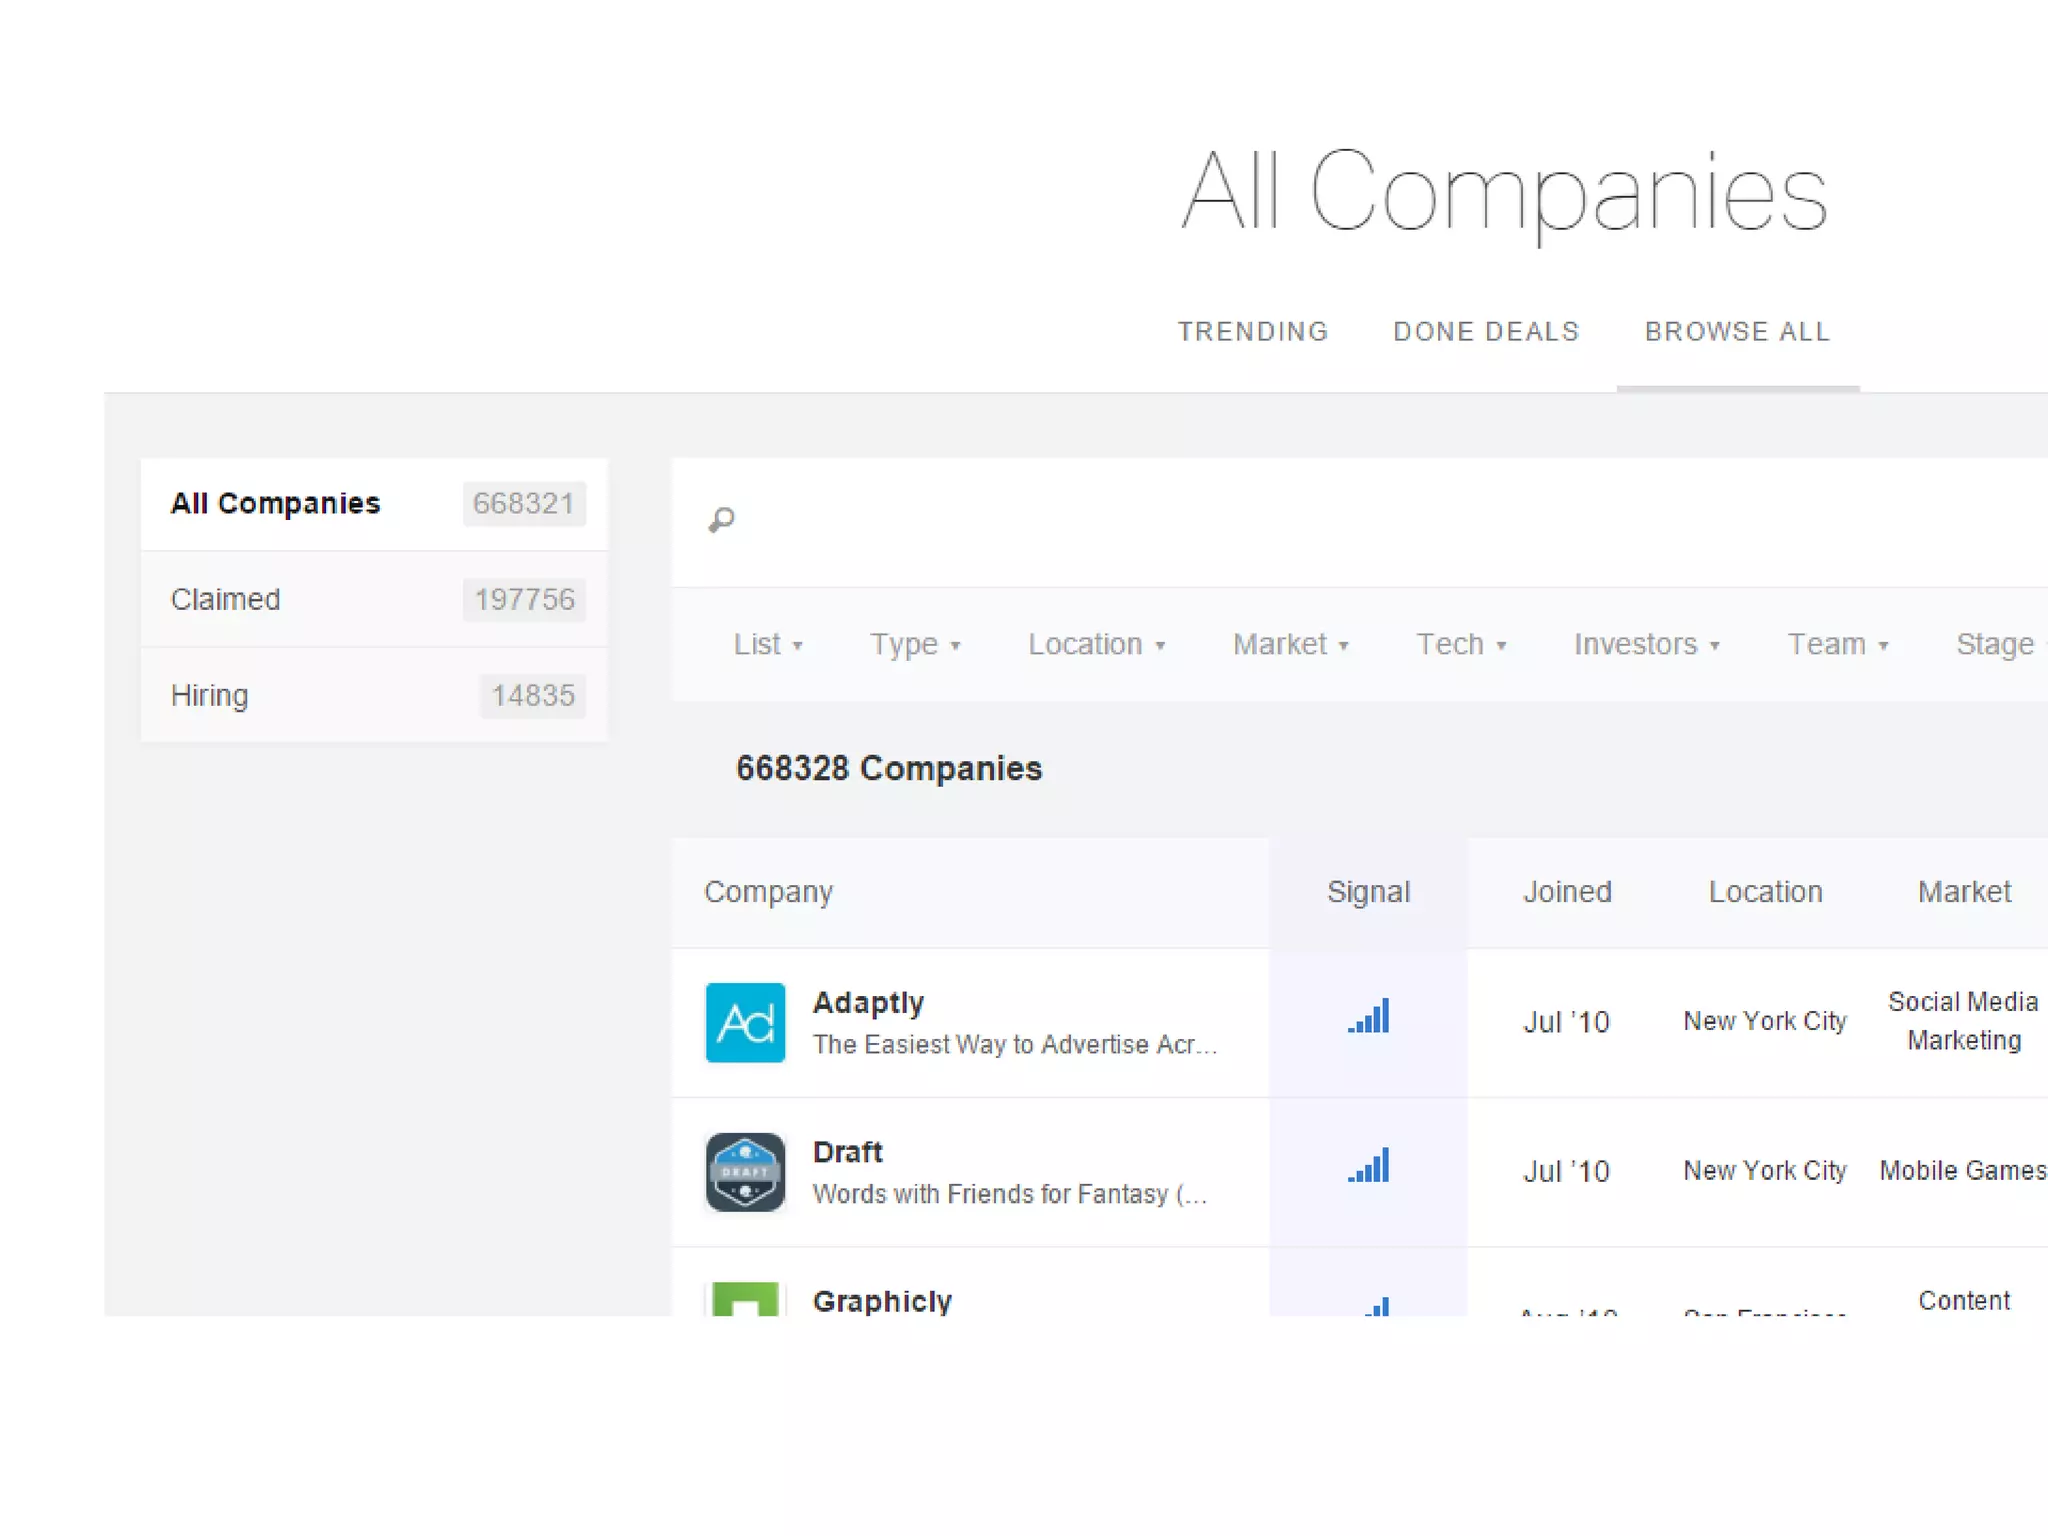The width and height of the screenshot is (2048, 1536).
Task: Open the Investors filter dropdown
Action: pos(1646,645)
